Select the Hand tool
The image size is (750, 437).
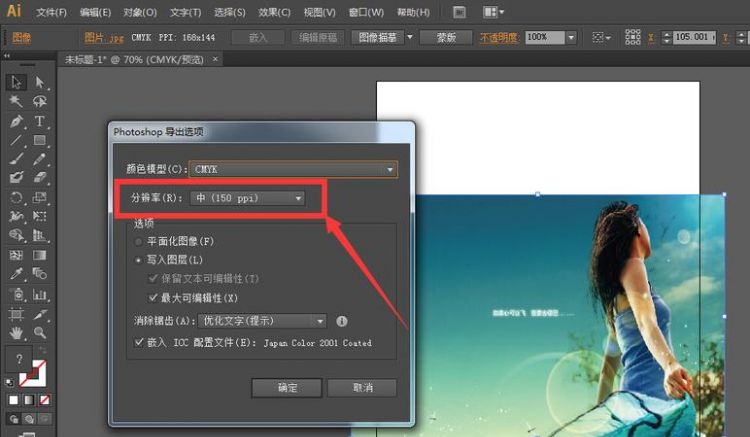coord(16,332)
